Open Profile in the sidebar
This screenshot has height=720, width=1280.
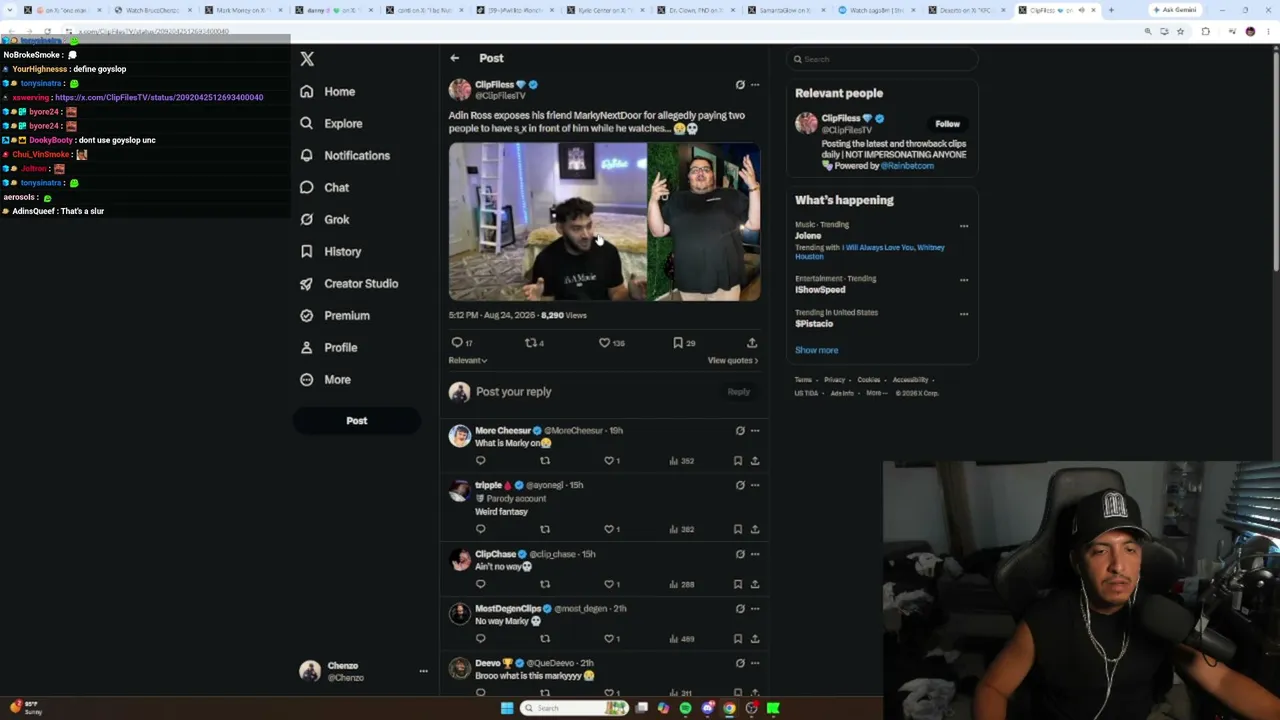328,348
